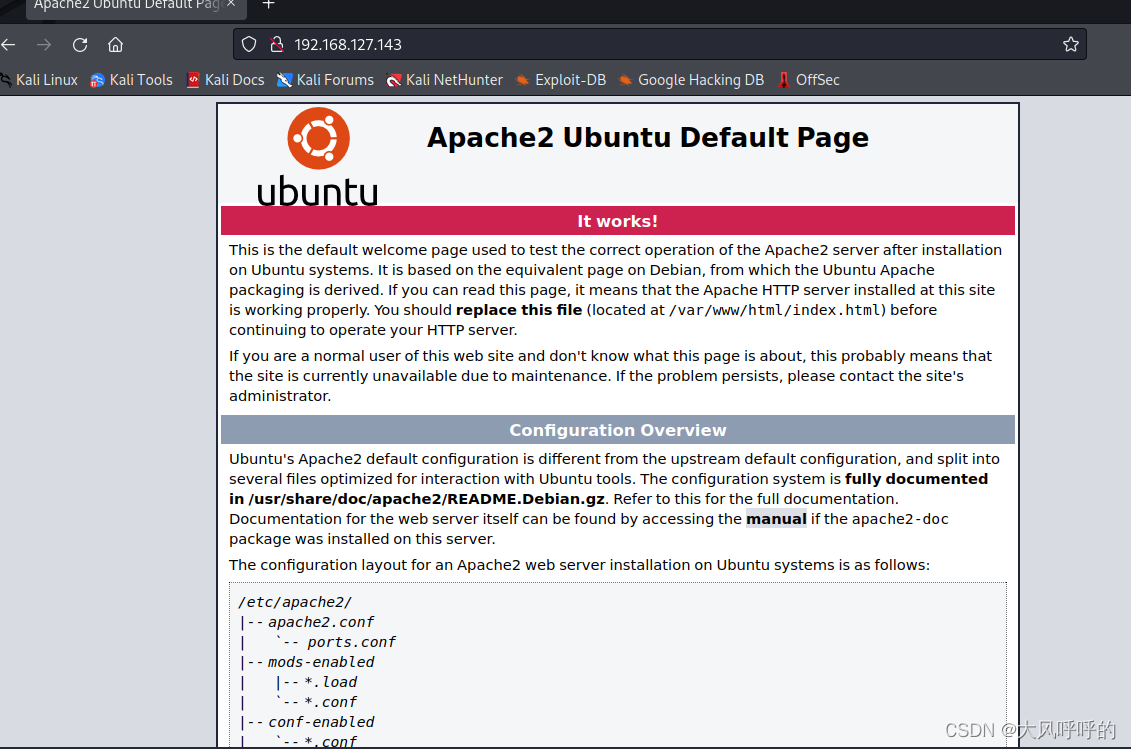The height and width of the screenshot is (749, 1131).
Task: Click the replace this file bold text
Action: [519, 310]
